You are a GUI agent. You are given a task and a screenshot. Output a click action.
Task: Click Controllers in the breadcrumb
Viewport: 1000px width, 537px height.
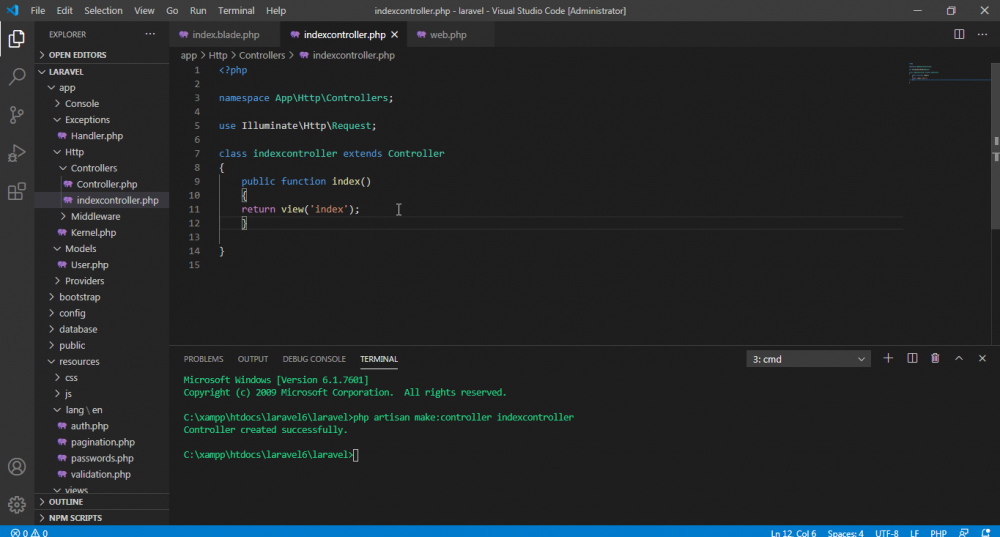tap(262, 55)
